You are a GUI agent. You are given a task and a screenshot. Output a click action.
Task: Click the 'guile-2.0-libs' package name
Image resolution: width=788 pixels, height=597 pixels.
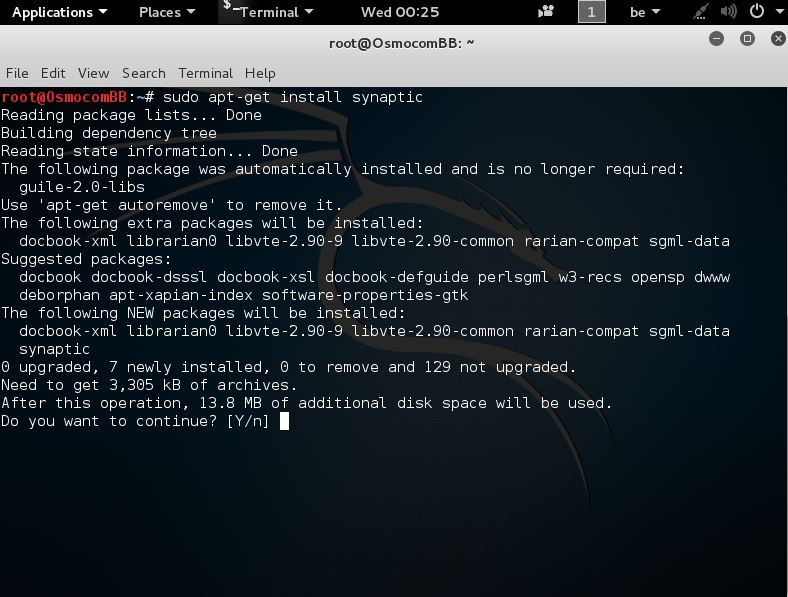pyautogui.click(x=82, y=187)
